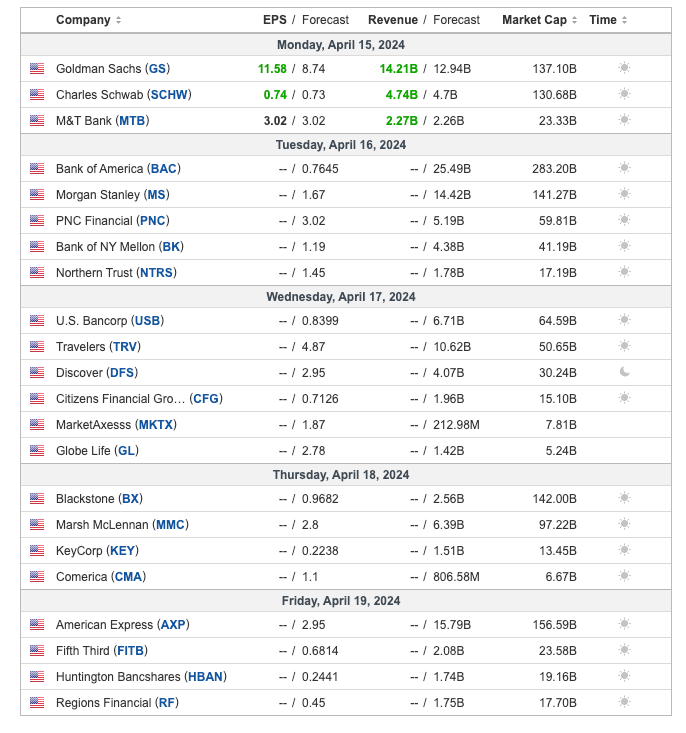Click the Revenue column header
Image resolution: width=686 pixels, height=733 pixels.
pyautogui.click(x=393, y=20)
